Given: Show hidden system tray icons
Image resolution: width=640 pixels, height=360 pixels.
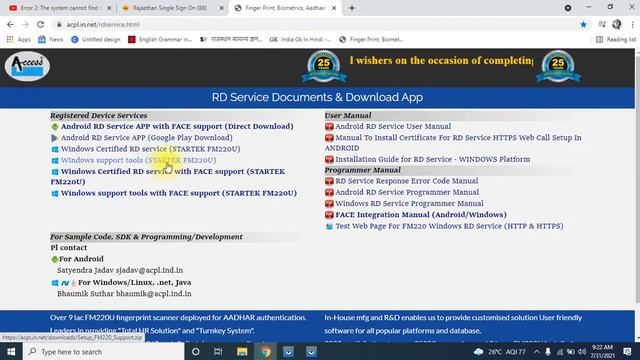Looking at the screenshot, I should 537,351.
